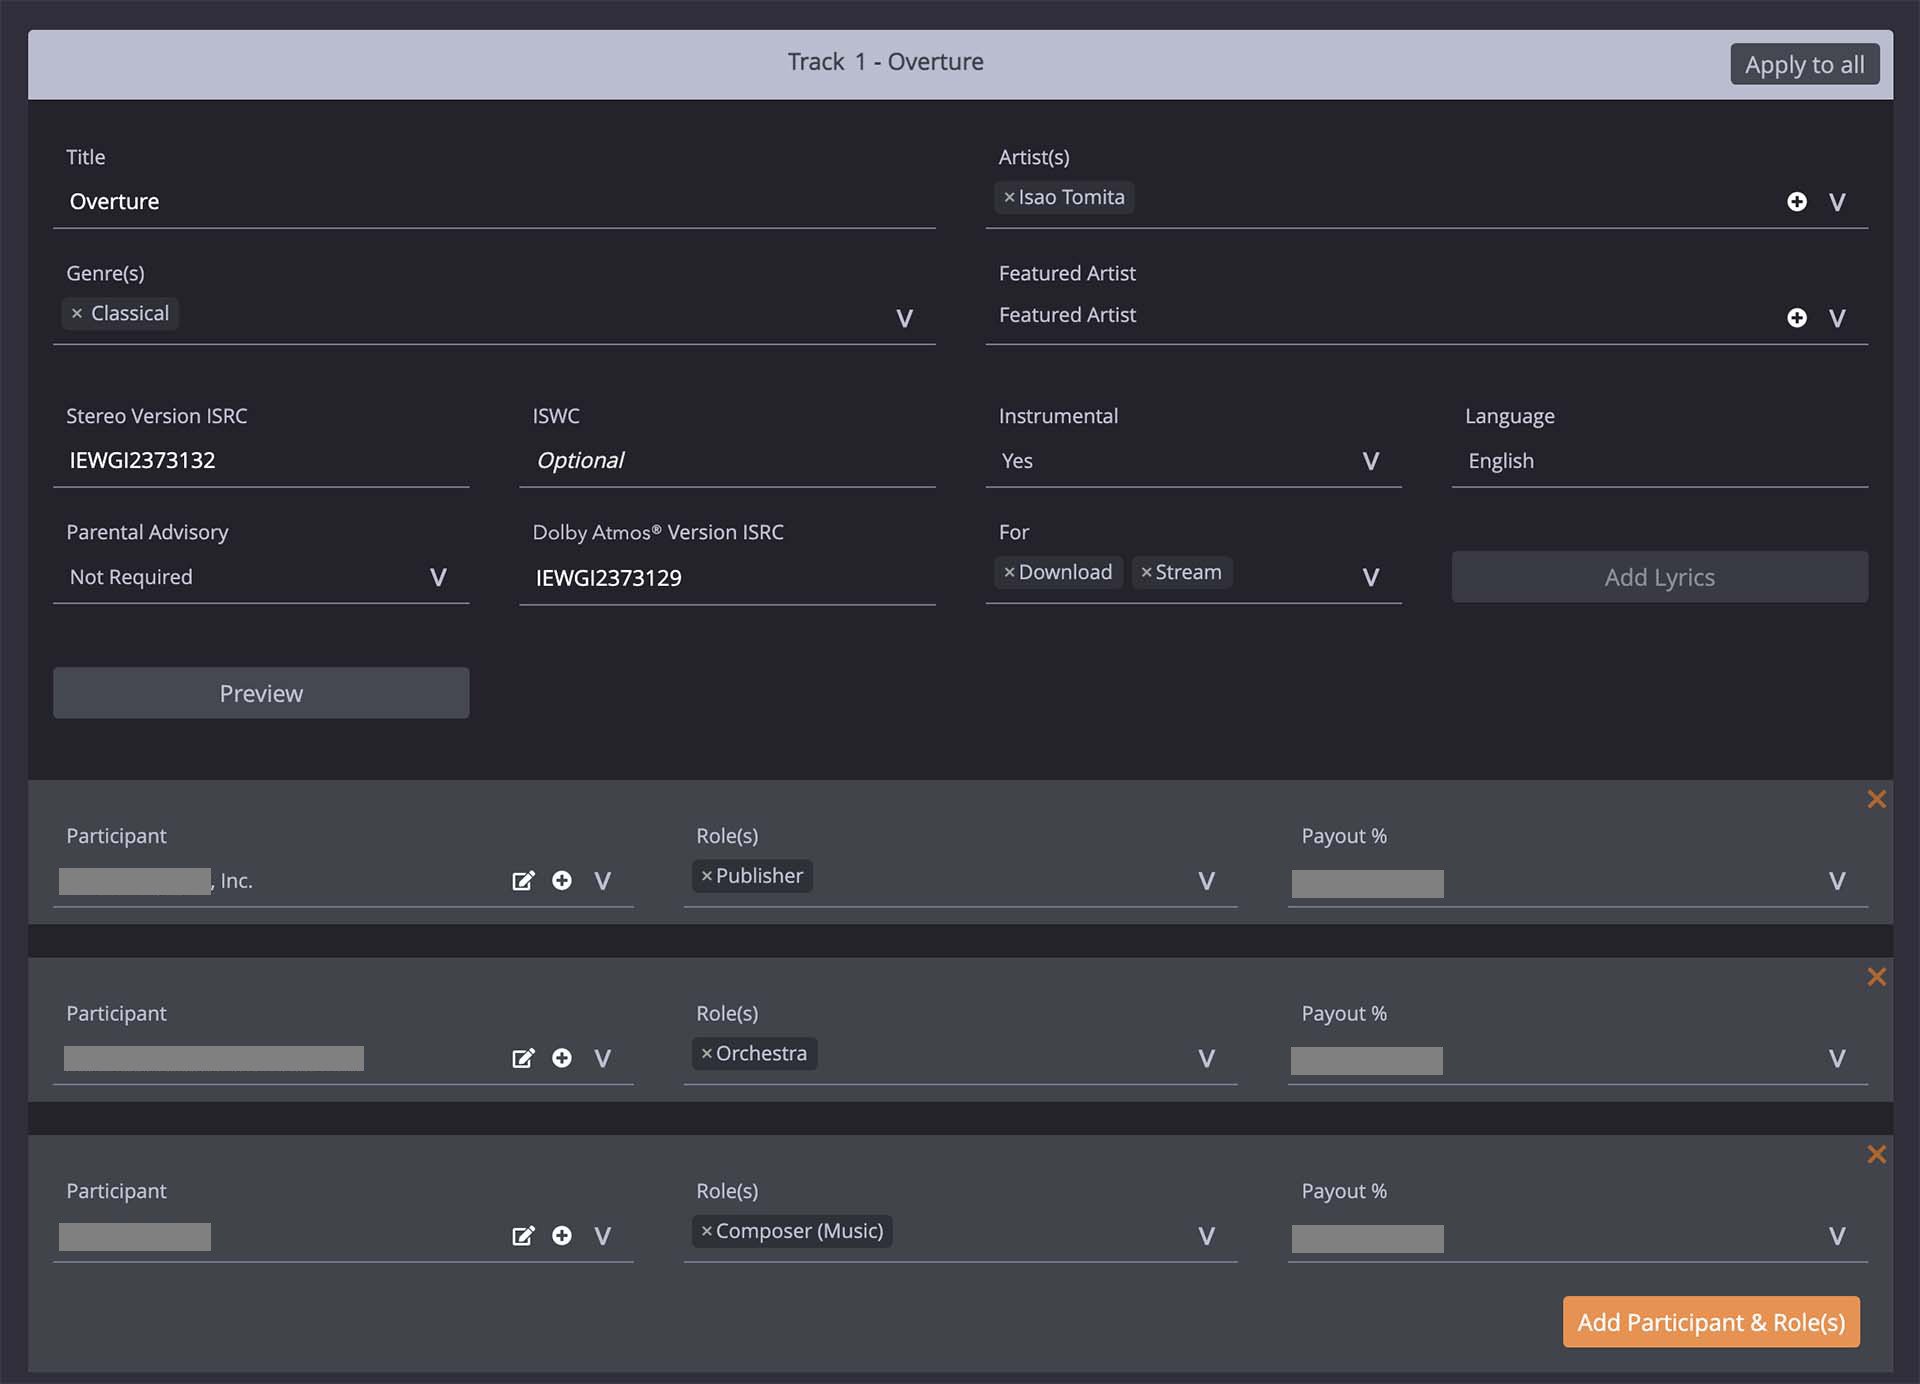This screenshot has height=1384, width=1920.
Task: Expand the Instrumental dropdown
Action: pos(1370,461)
